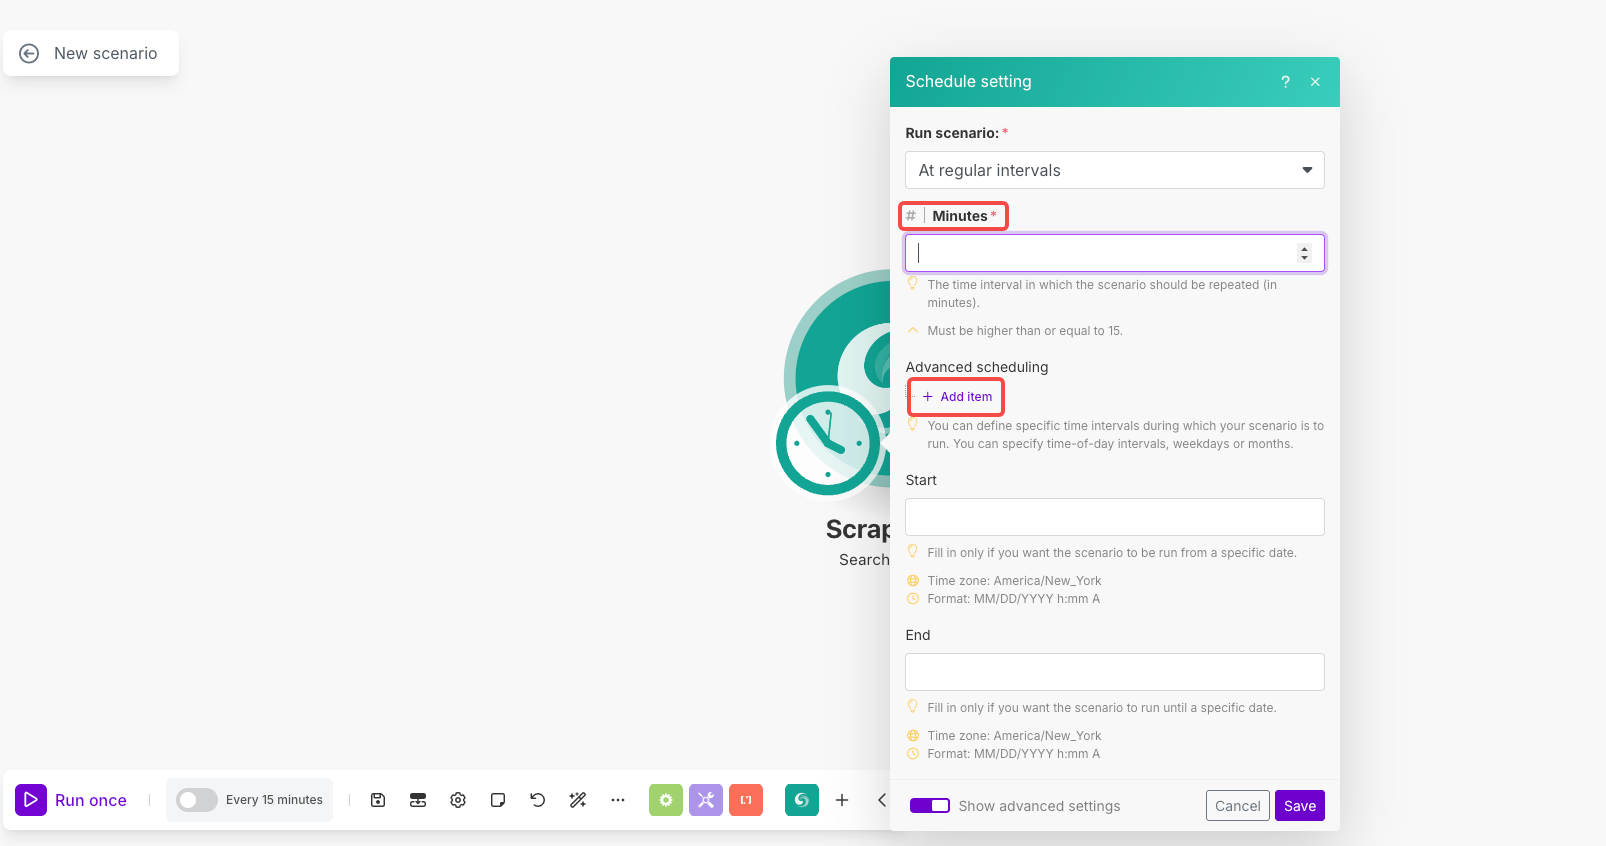This screenshot has height=846, width=1606.
Task: Open the Every 15 minutes schedule label
Action: [x=274, y=800]
